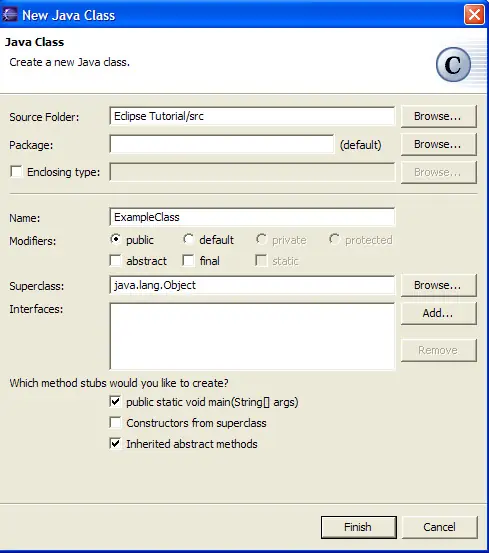
Task: Browse for a Package
Action: click(439, 144)
